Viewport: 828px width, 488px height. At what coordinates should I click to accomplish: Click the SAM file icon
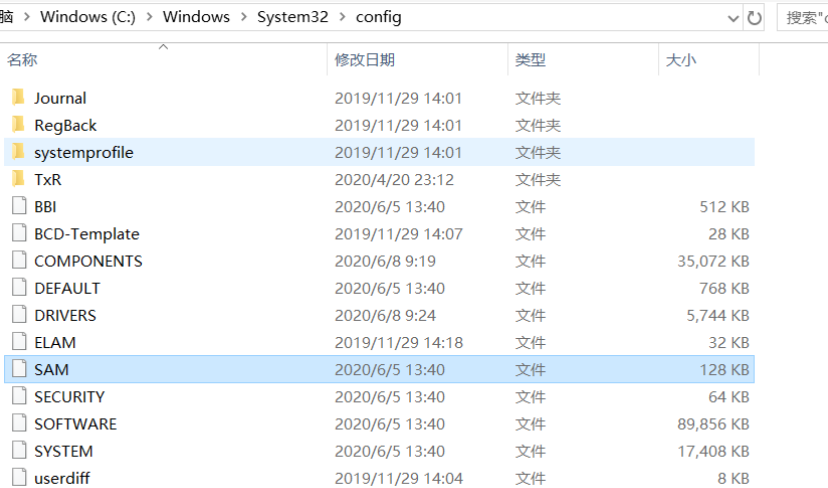point(19,369)
